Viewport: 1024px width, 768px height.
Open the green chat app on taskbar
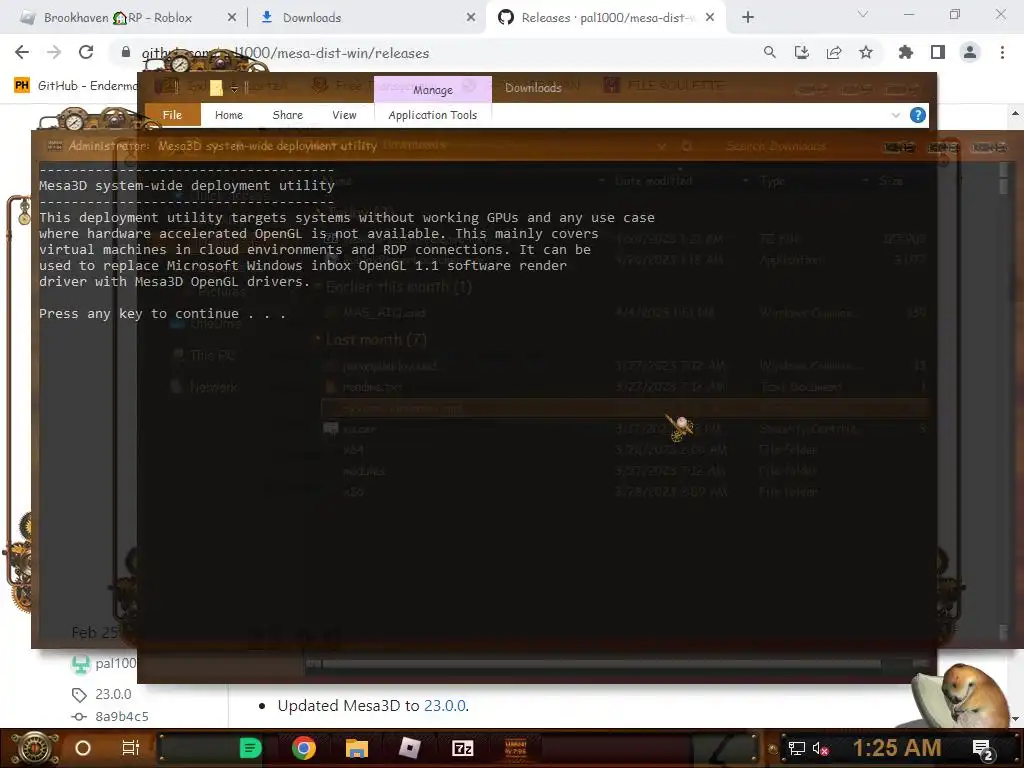[x=250, y=748]
